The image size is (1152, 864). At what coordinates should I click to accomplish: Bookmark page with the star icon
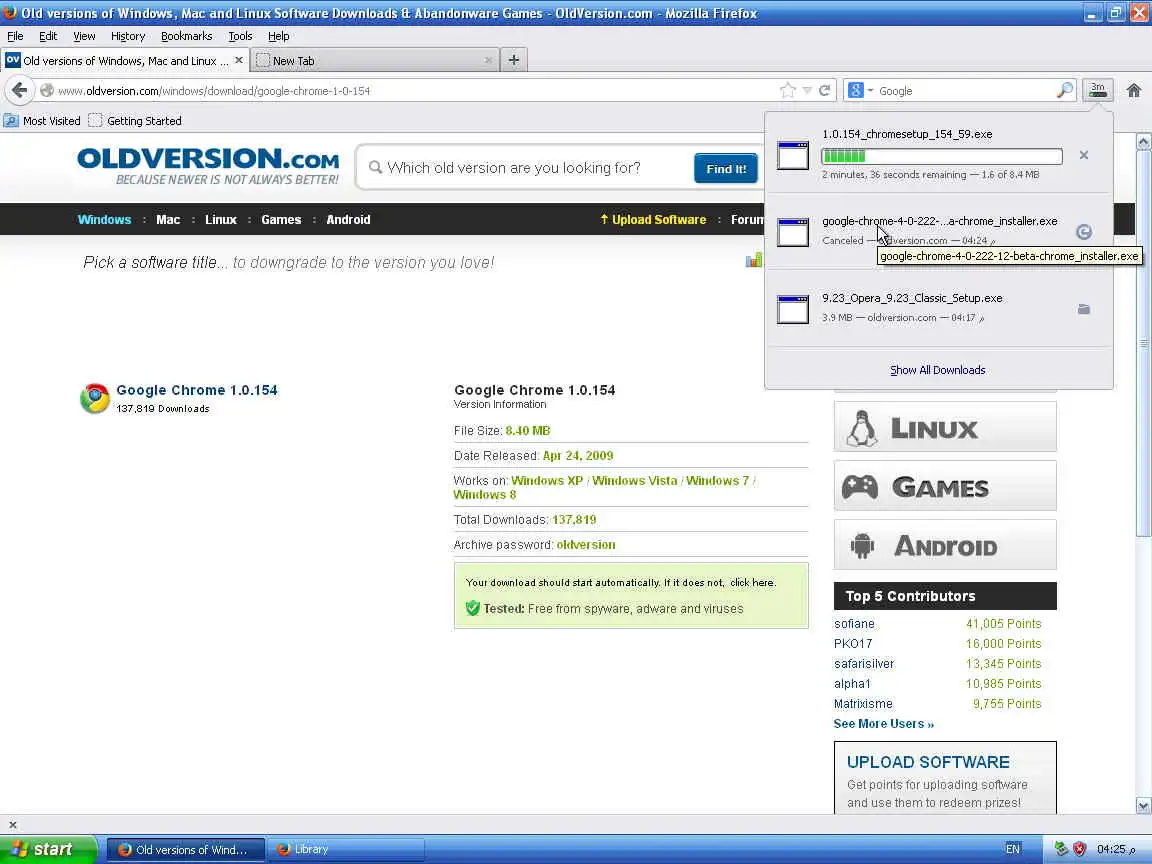(788, 90)
